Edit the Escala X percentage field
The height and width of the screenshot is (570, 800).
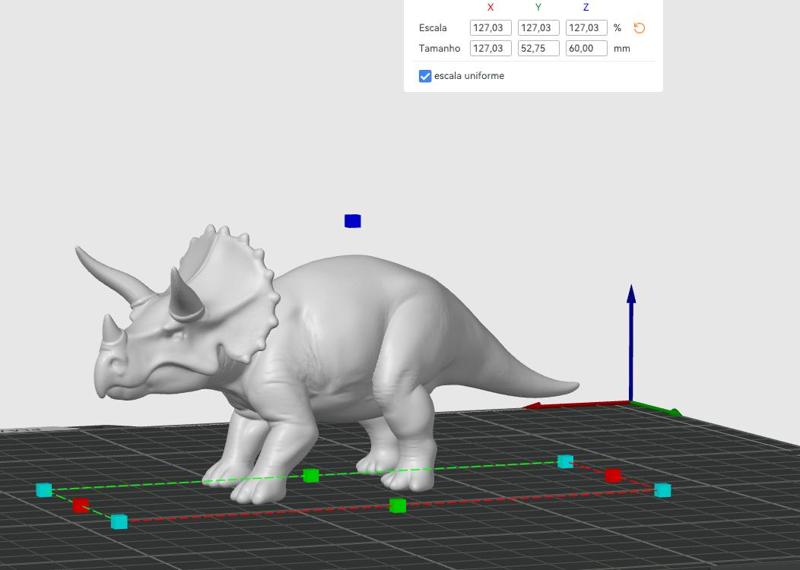pos(490,28)
